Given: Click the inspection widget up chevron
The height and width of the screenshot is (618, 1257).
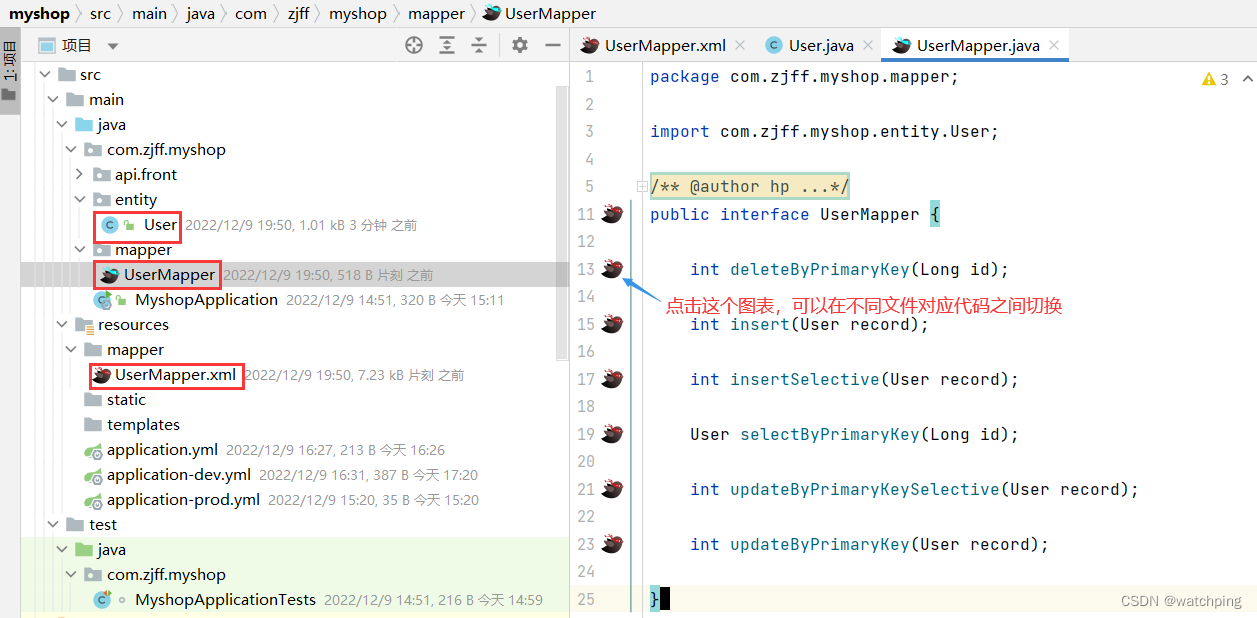Looking at the screenshot, I should [1247, 79].
